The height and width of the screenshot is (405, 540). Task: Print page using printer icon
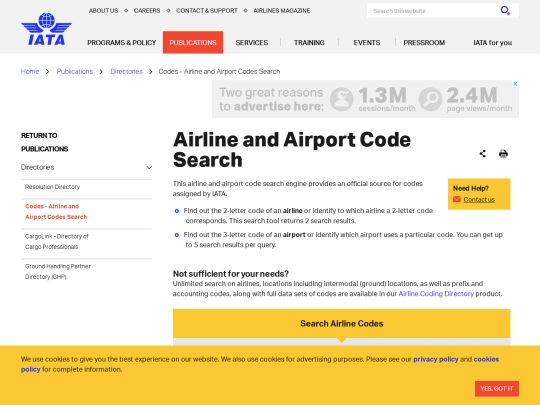(503, 154)
